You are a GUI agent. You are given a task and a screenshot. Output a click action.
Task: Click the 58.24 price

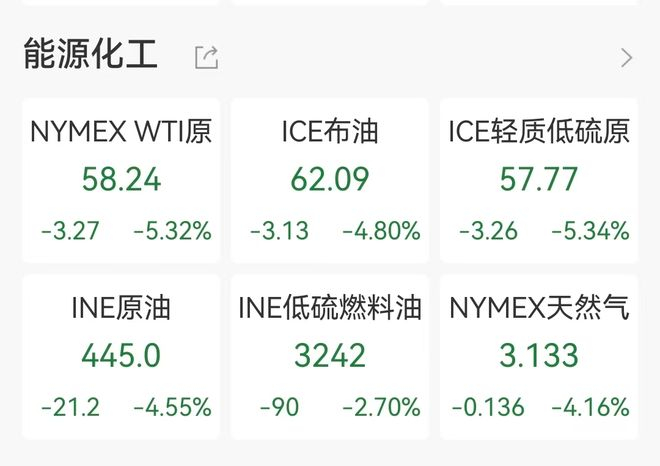tap(121, 179)
